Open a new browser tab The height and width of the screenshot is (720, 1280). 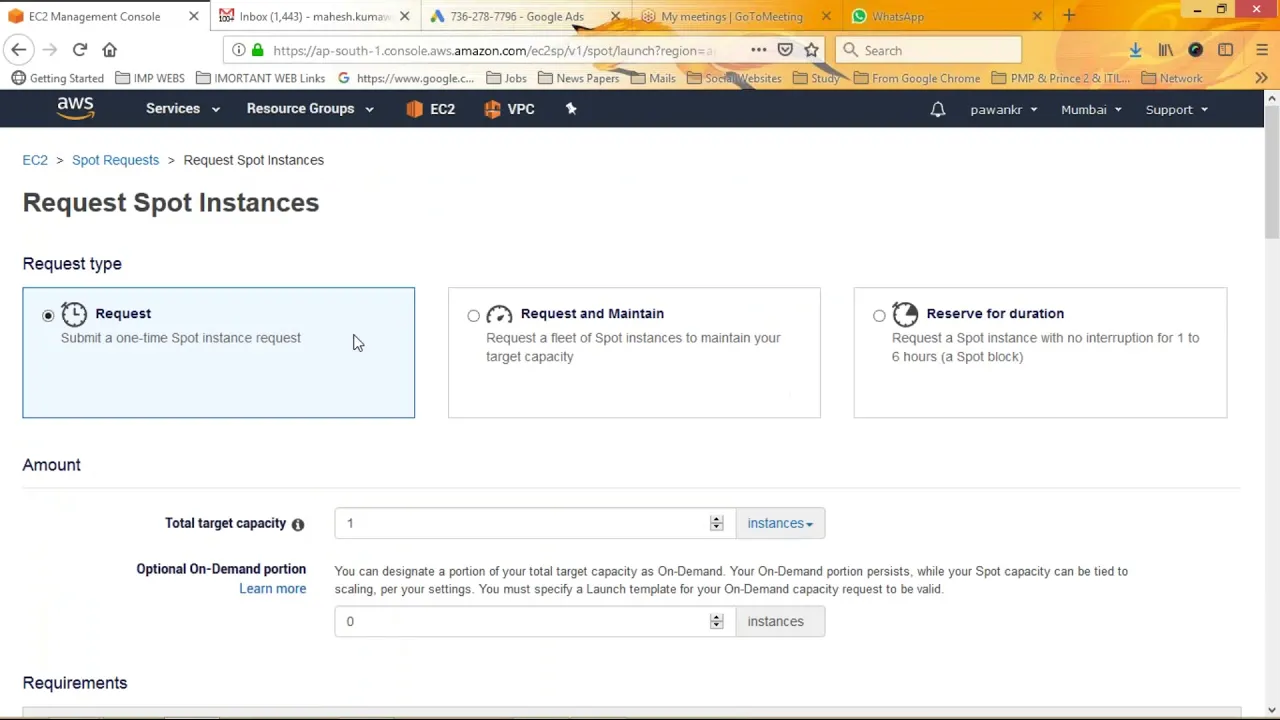click(1069, 16)
